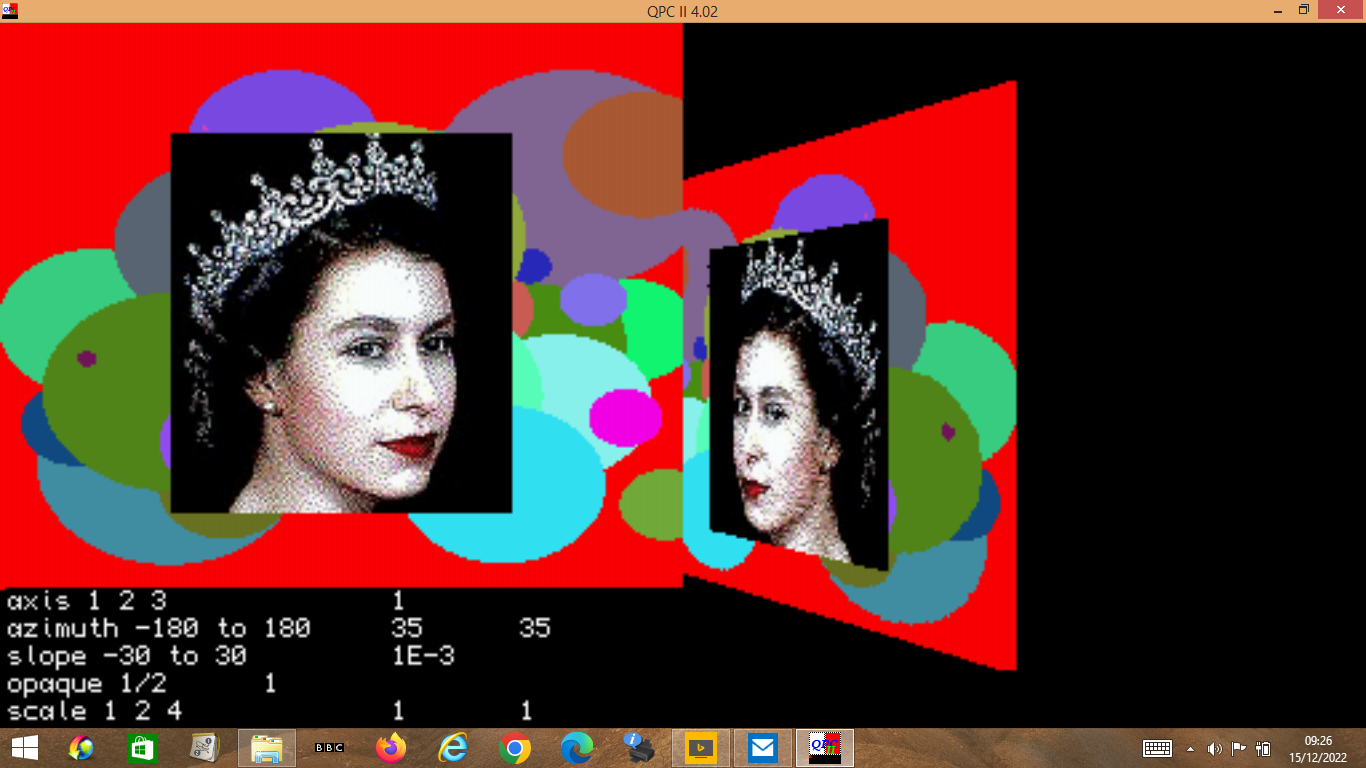Open the volume speaker tray icon
The height and width of the screenshot is (768, 1366).
[1214, 748]
